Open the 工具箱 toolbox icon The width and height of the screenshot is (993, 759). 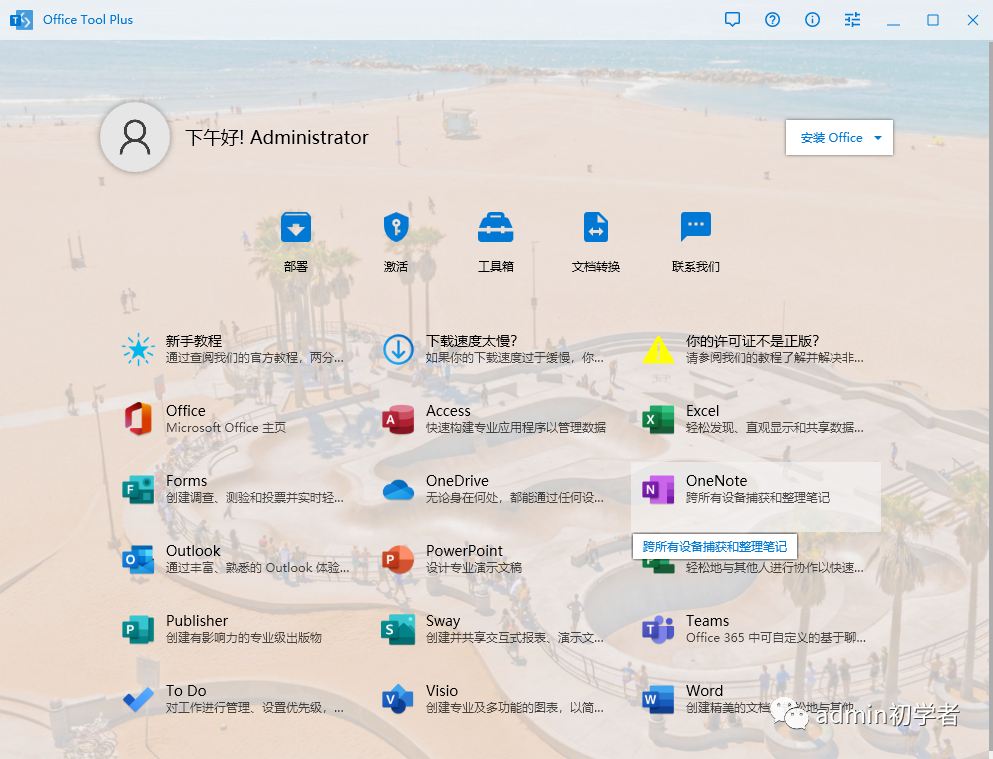click(495, 227)
